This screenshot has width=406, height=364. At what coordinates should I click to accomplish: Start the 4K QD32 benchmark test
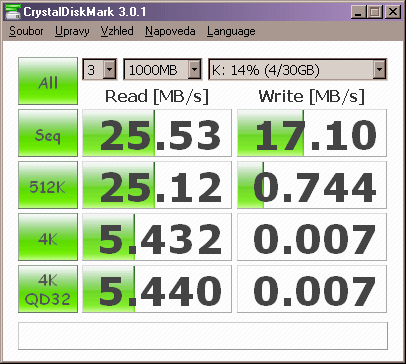(48, 289)
